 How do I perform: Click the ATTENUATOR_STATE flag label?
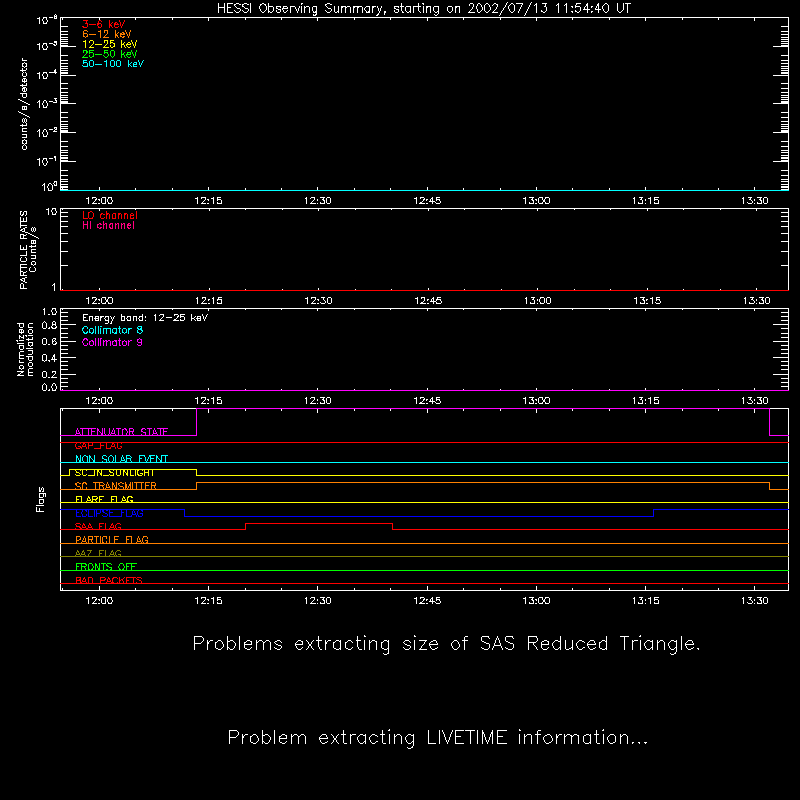click(121, 432)
